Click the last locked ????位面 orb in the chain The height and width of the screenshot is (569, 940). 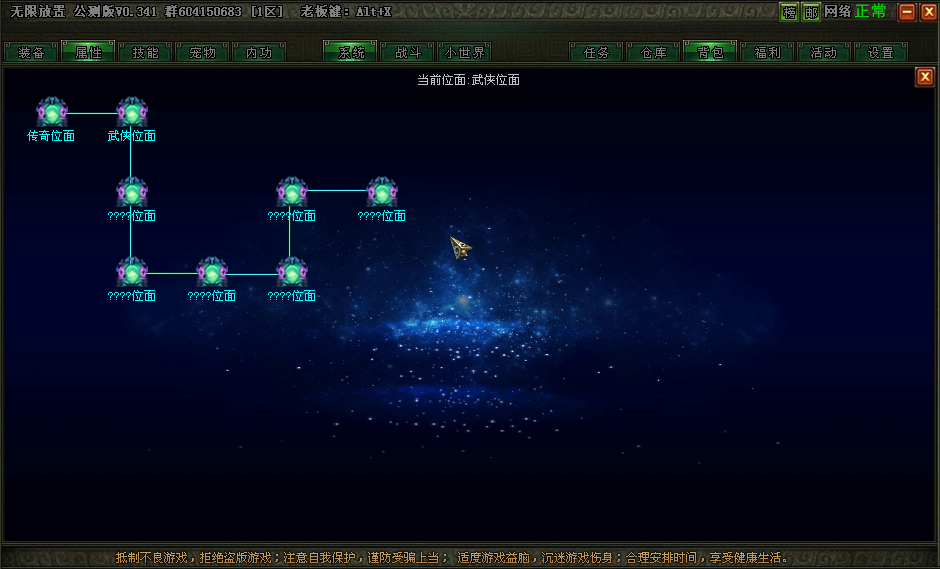pyautogui.click(x=382, y=192)
